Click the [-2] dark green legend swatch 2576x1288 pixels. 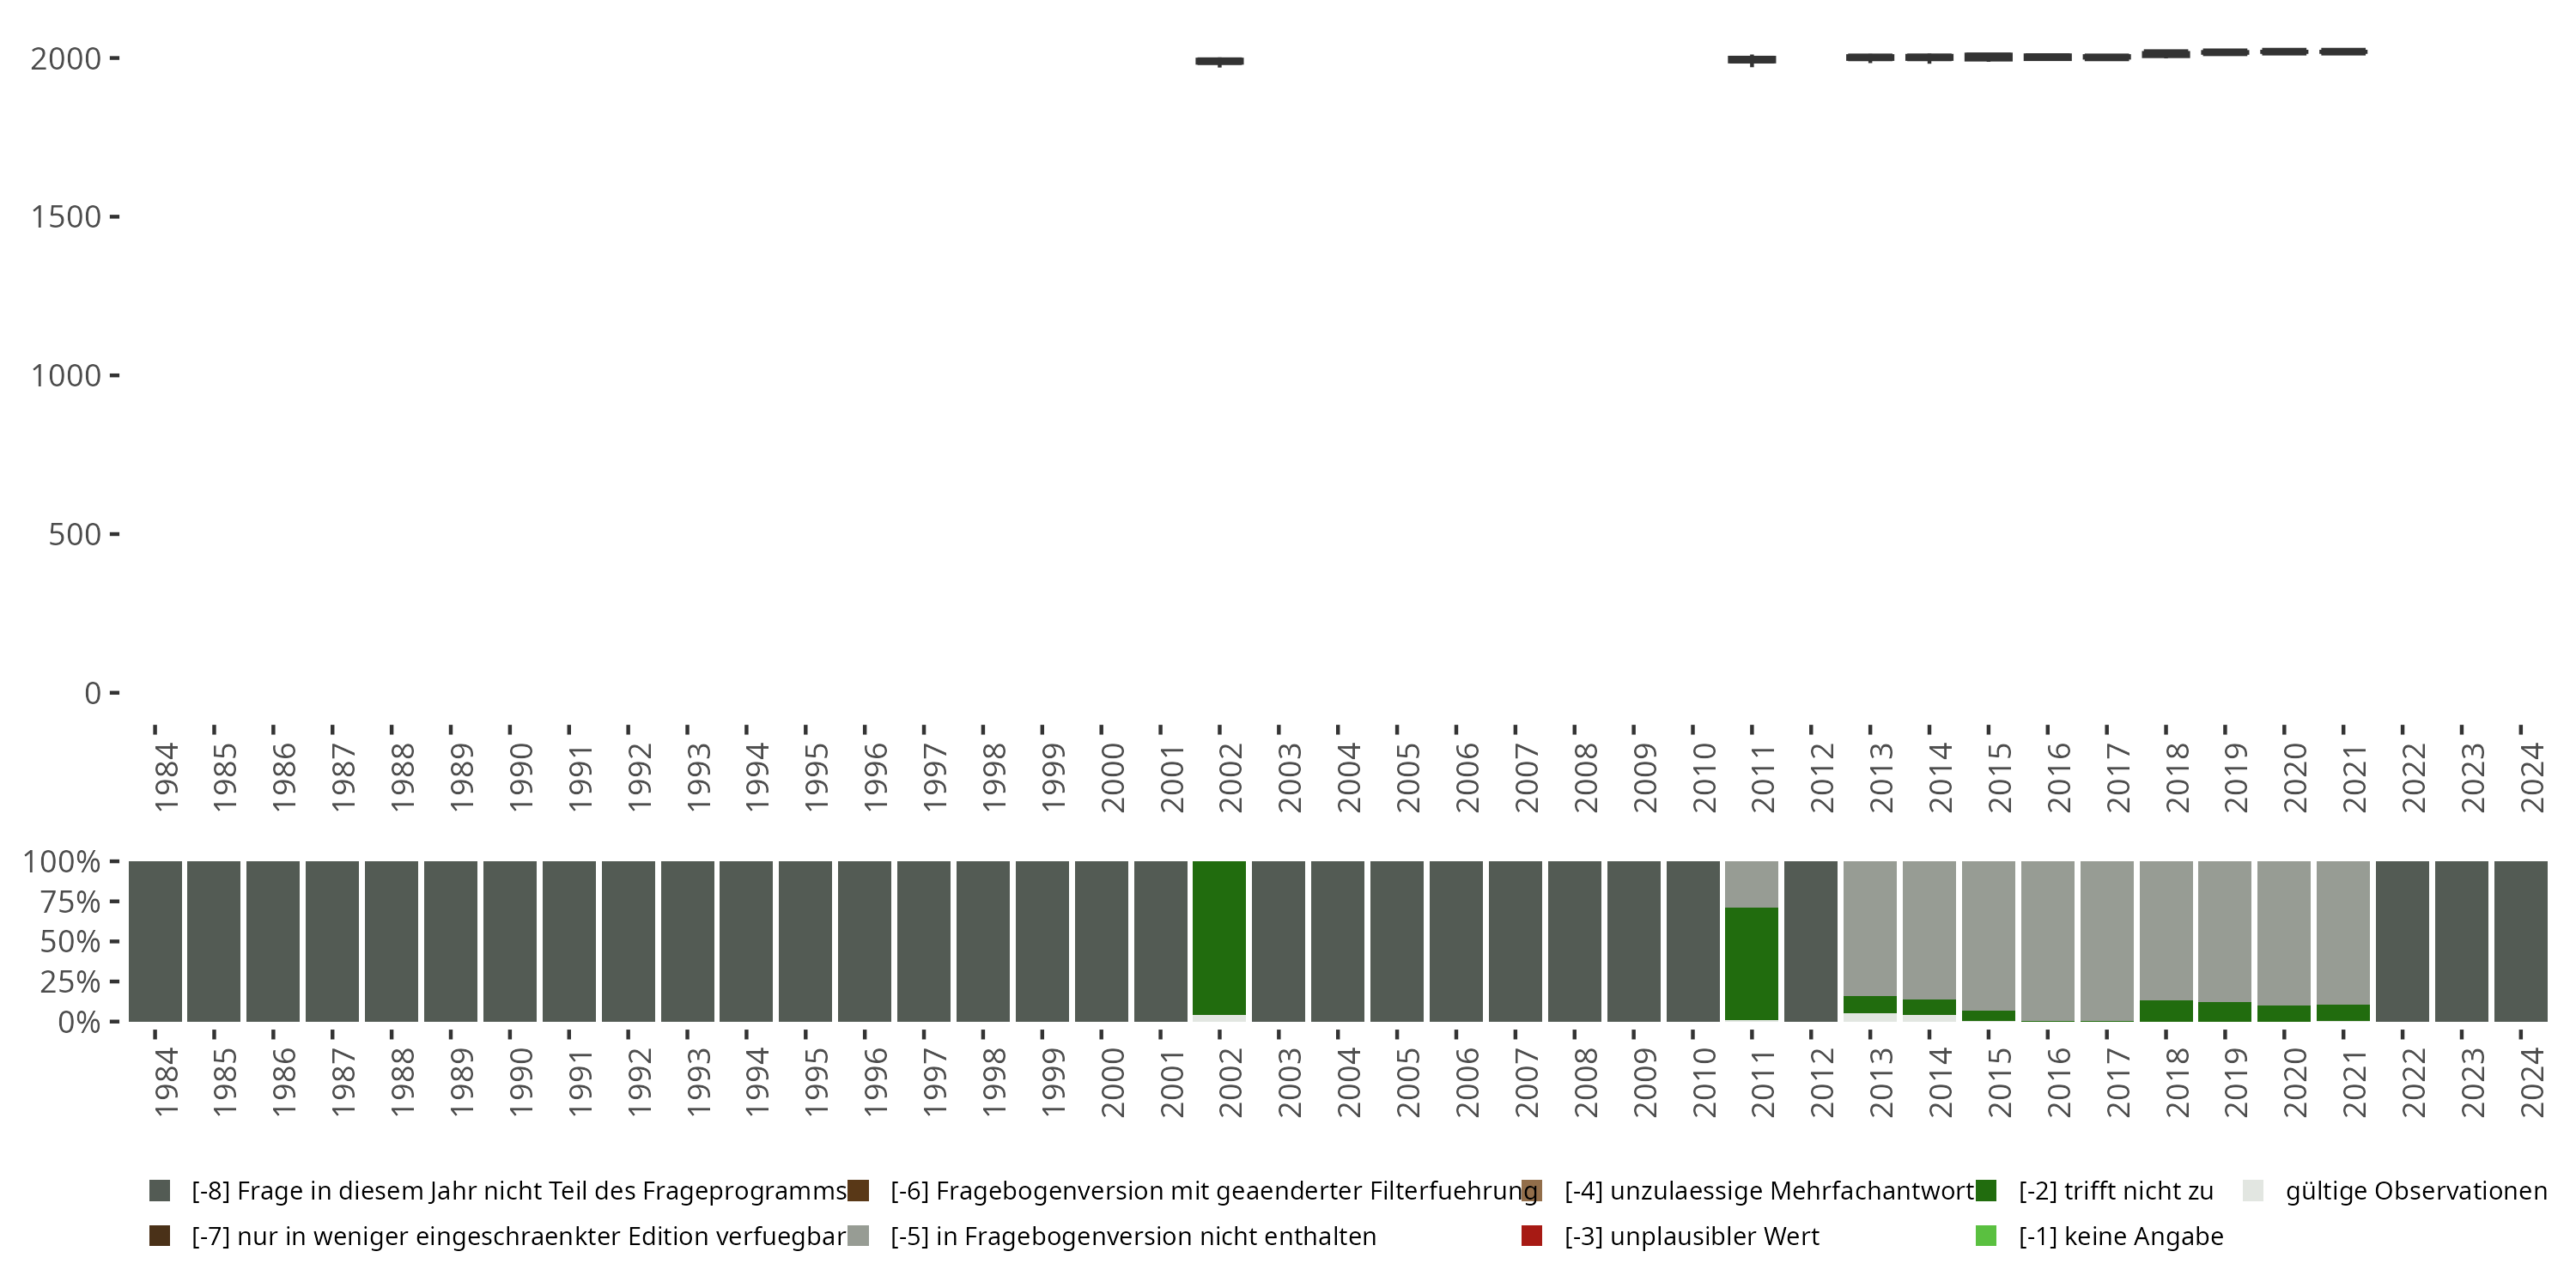[1986, 1191]
